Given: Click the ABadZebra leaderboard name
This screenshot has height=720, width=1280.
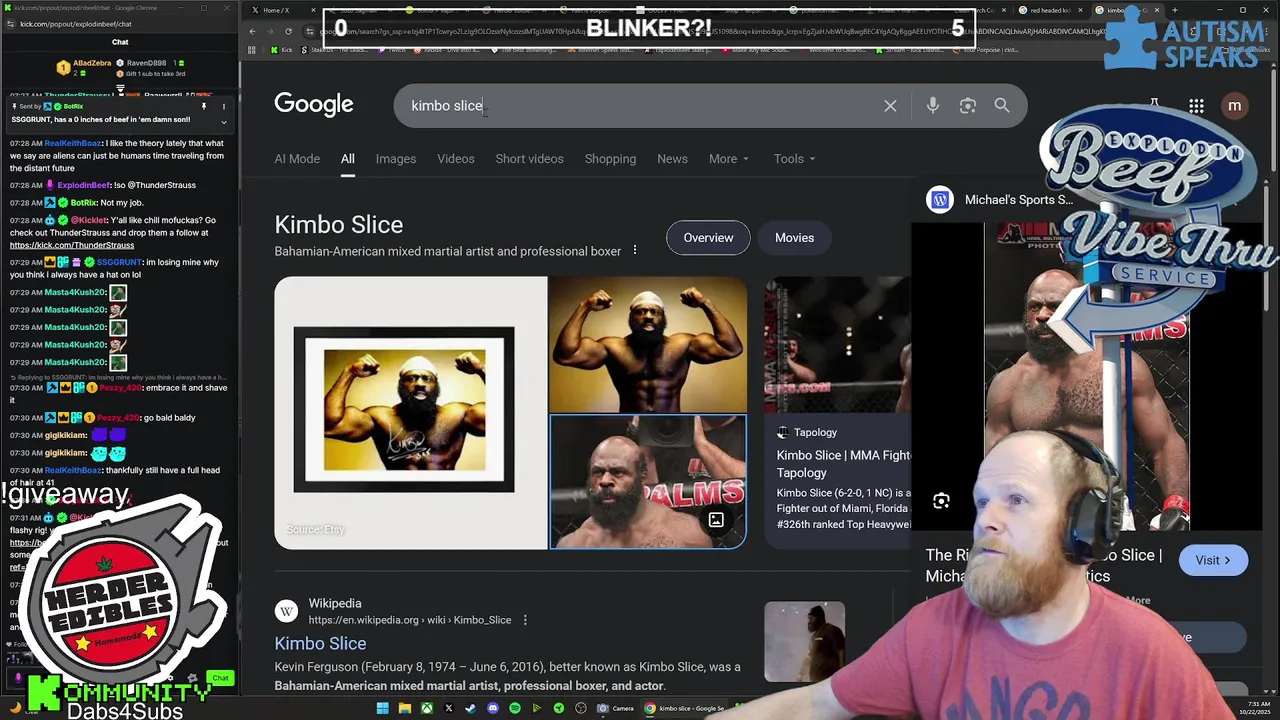Looking at the screenshot, I should 92,63.
